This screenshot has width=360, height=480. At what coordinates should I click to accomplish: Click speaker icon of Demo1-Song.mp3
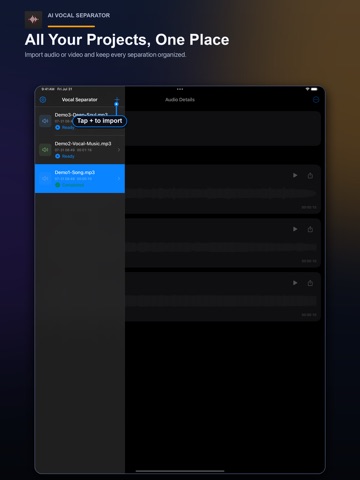[45, 178]
